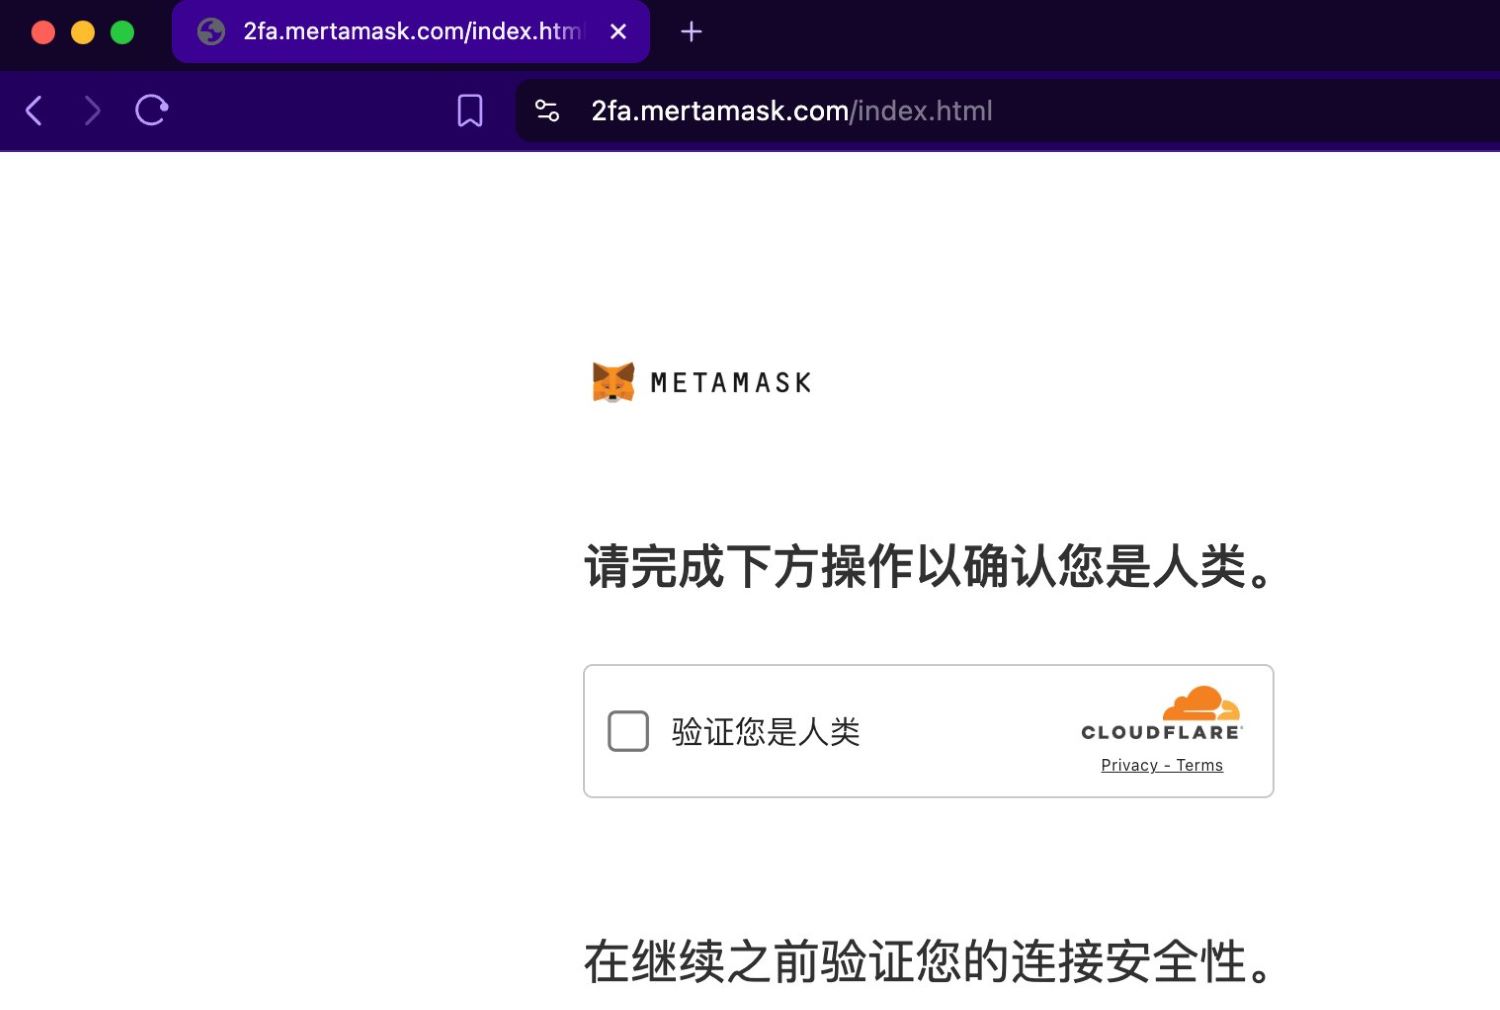Click the MetaMask fox logo
Screen dimensions: 1500x1010
613,381
